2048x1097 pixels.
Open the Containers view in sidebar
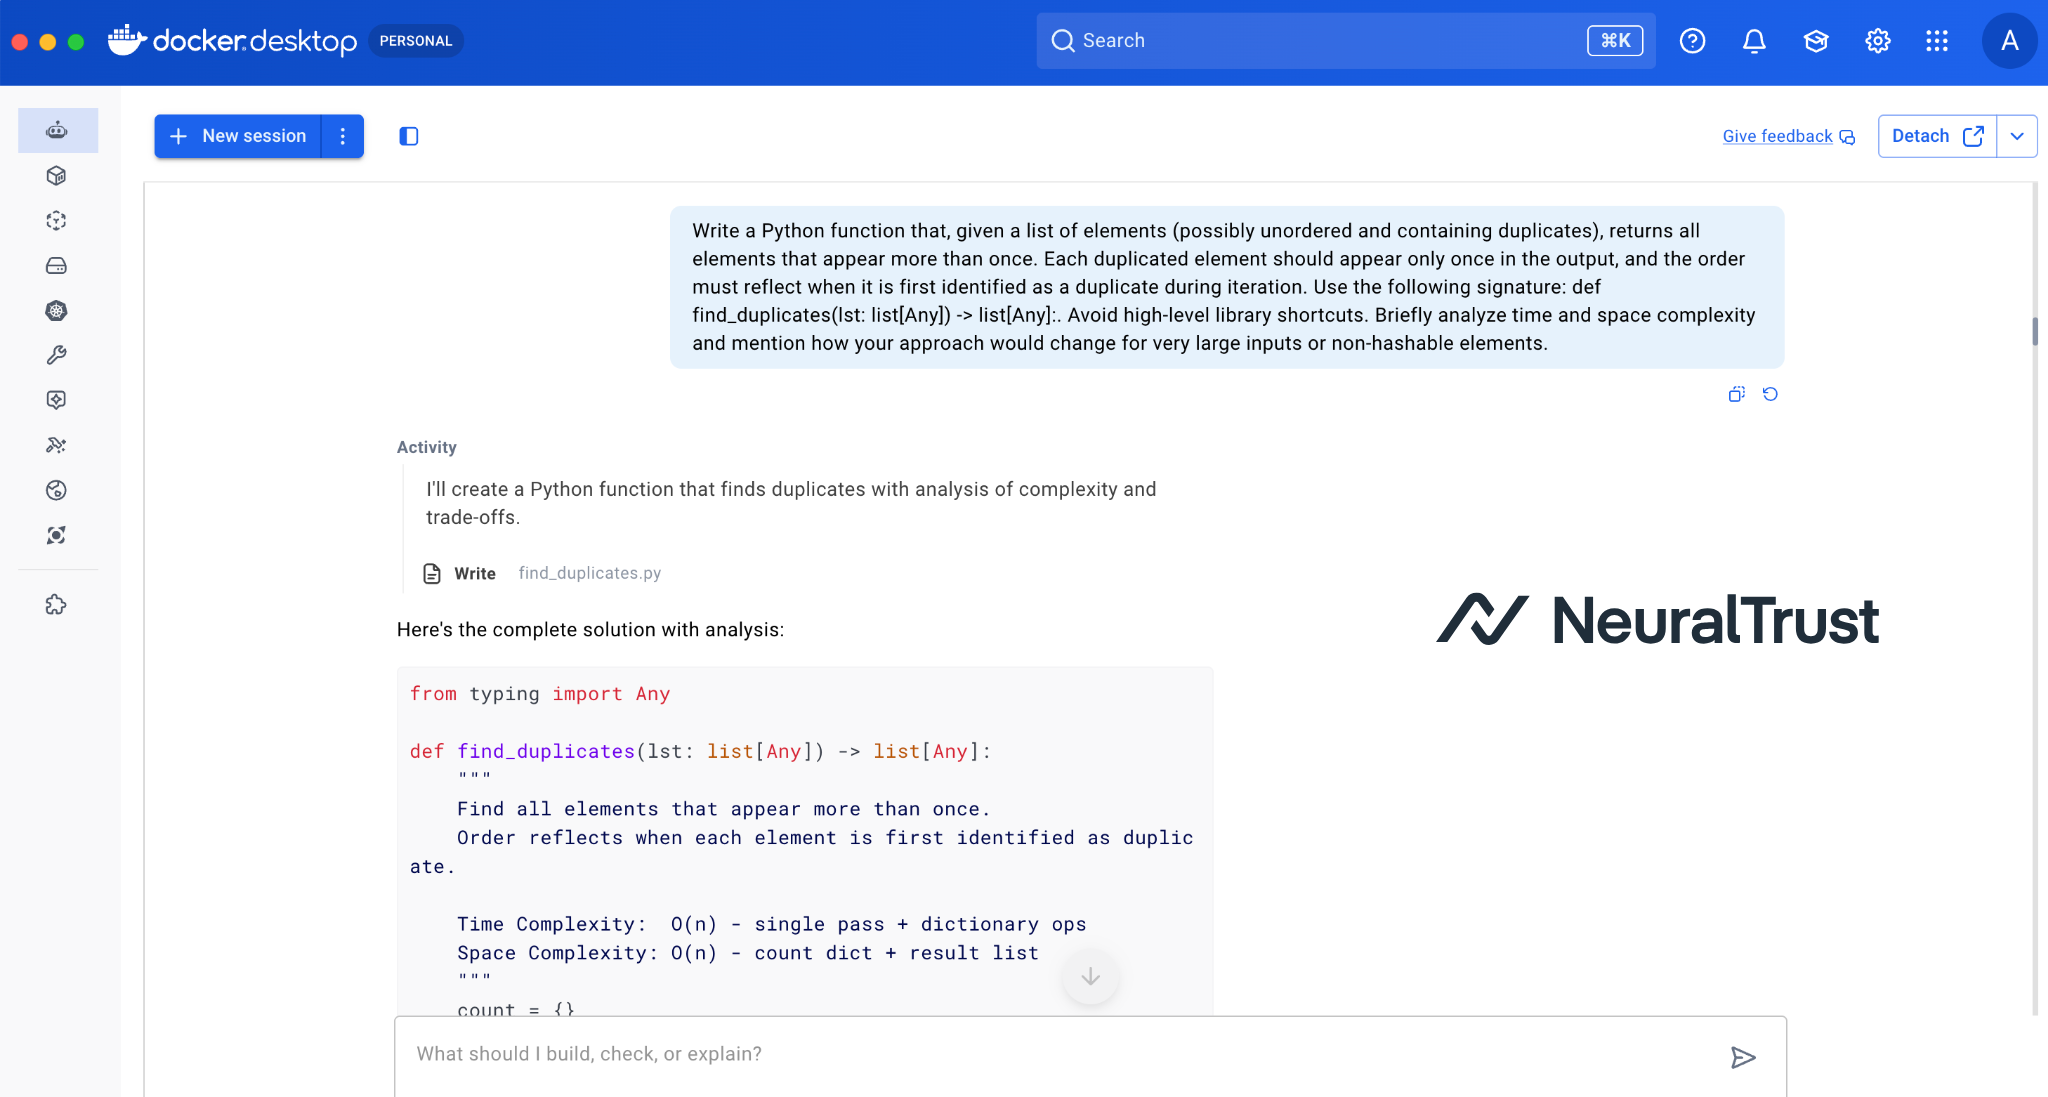56,176
